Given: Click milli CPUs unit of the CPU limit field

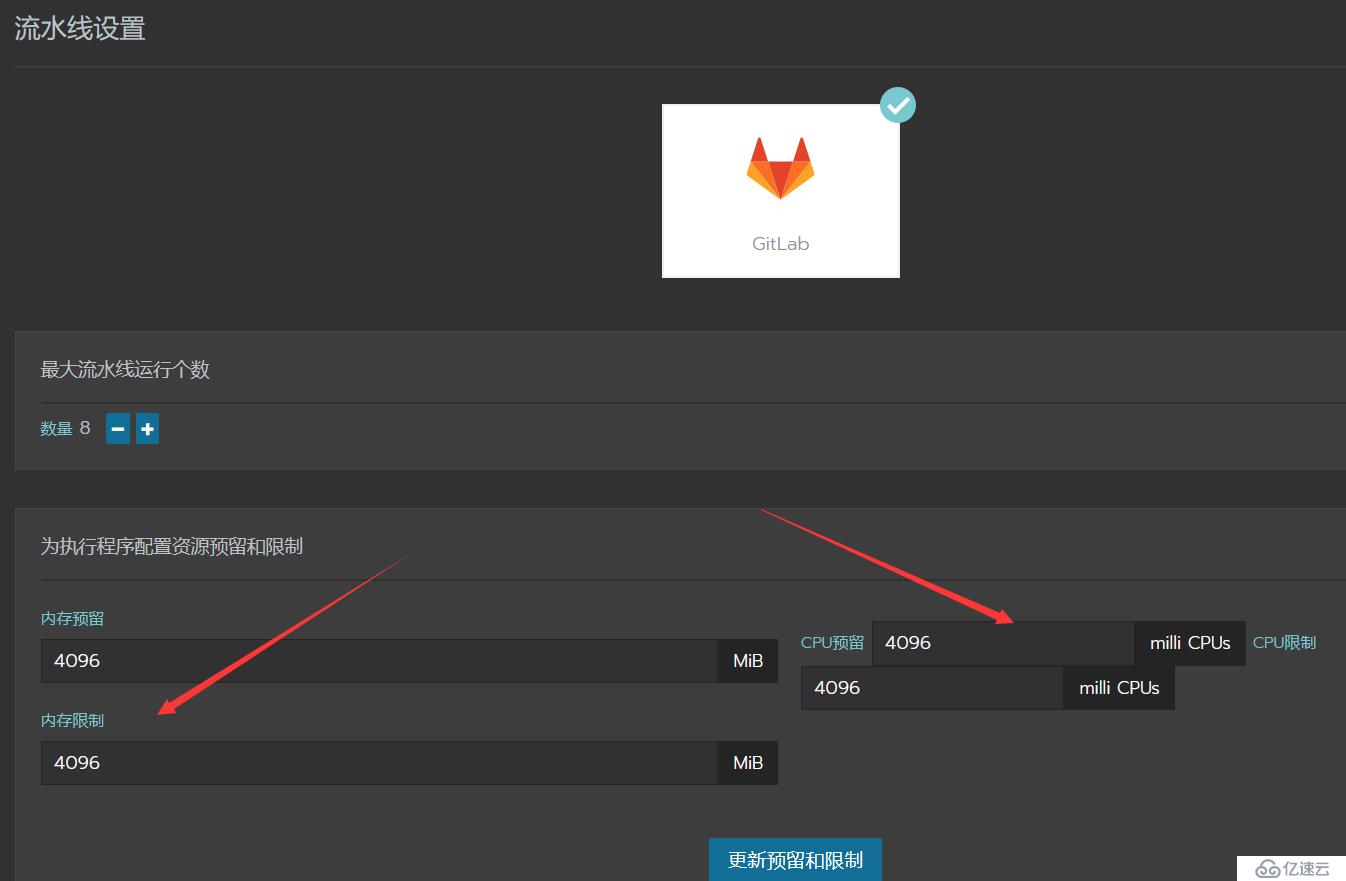Looking at the screenshot, I should (1119, 688).
